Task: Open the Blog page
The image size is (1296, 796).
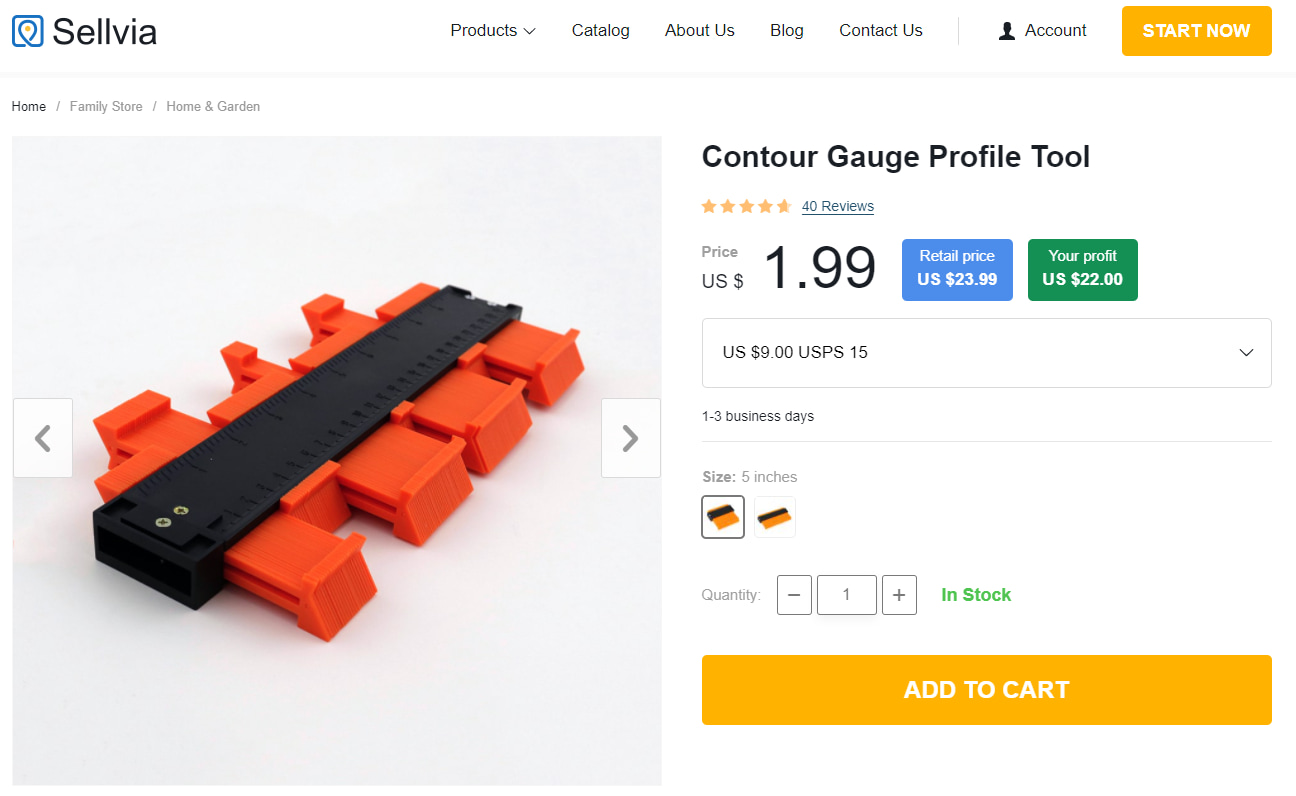Action: pyautogui.click(x=787, y=31)
